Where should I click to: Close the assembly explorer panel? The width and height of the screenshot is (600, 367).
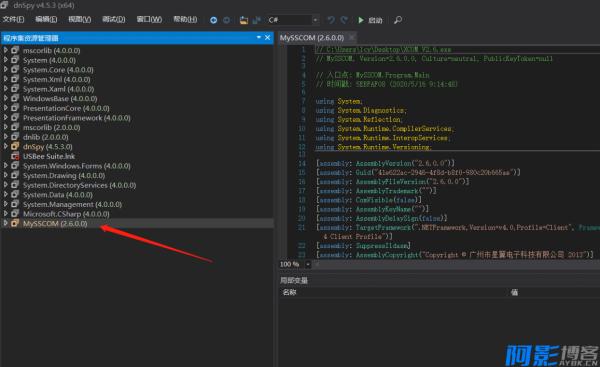[x=267, y=38]
